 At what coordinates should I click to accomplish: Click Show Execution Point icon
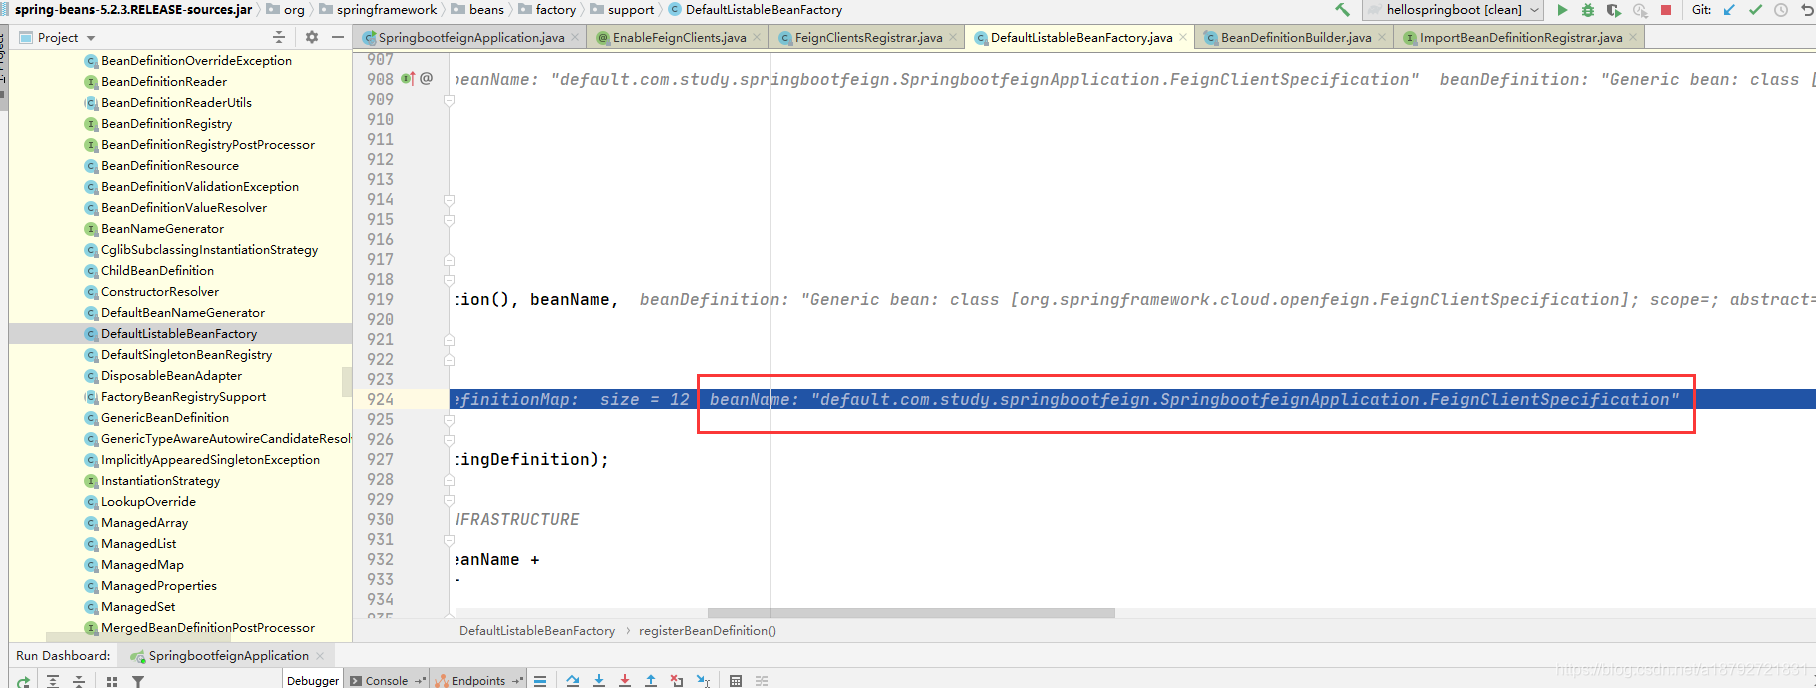point(540,681)
